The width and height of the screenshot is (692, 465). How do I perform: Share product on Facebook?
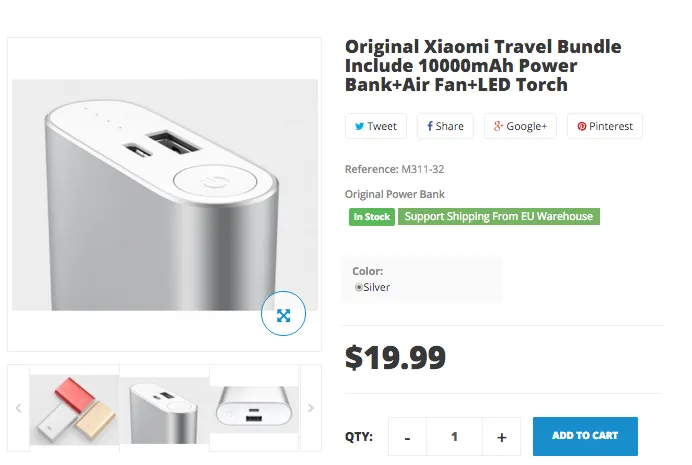pyautogui.click(x=445, y=126)
